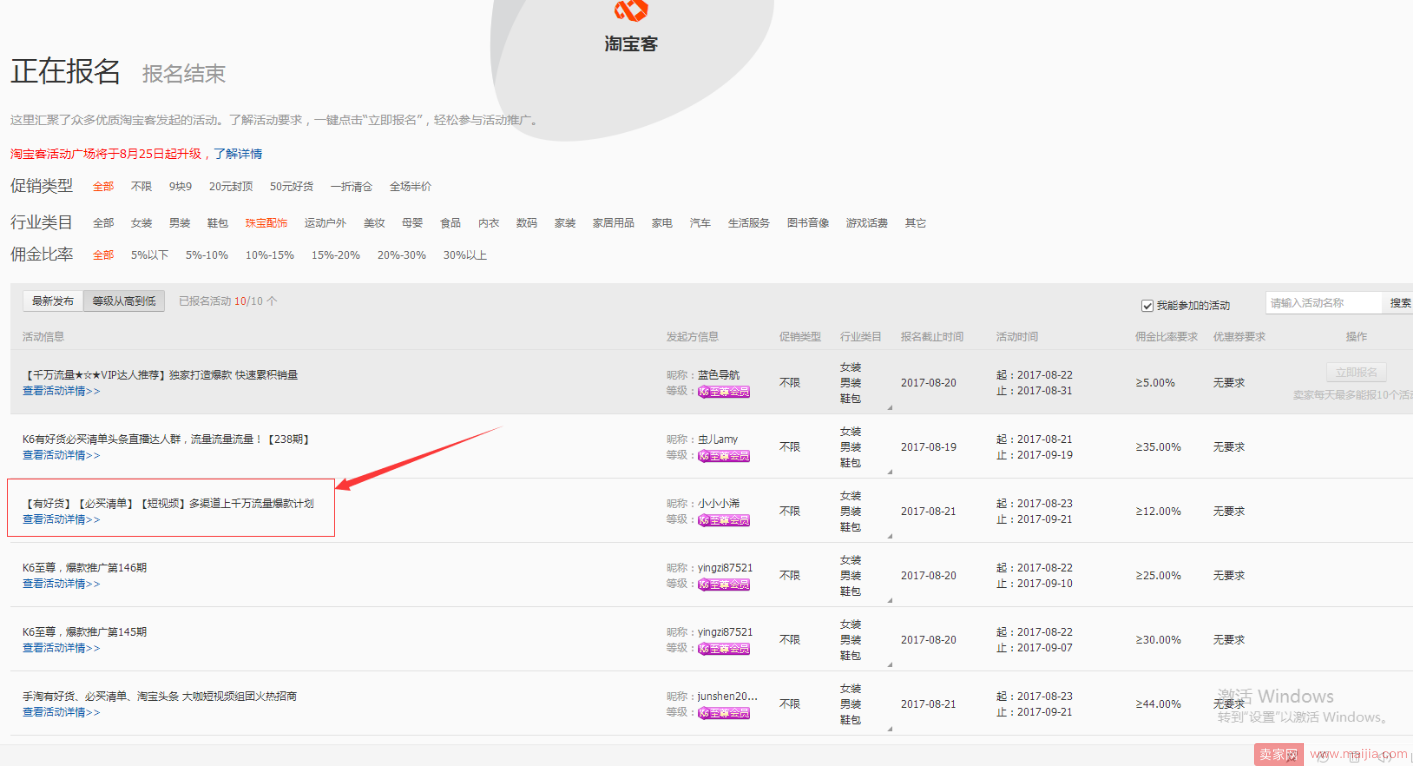
Task: Toggle 我能参加的活动 checkbox
Action: (x=1147, y=305)
